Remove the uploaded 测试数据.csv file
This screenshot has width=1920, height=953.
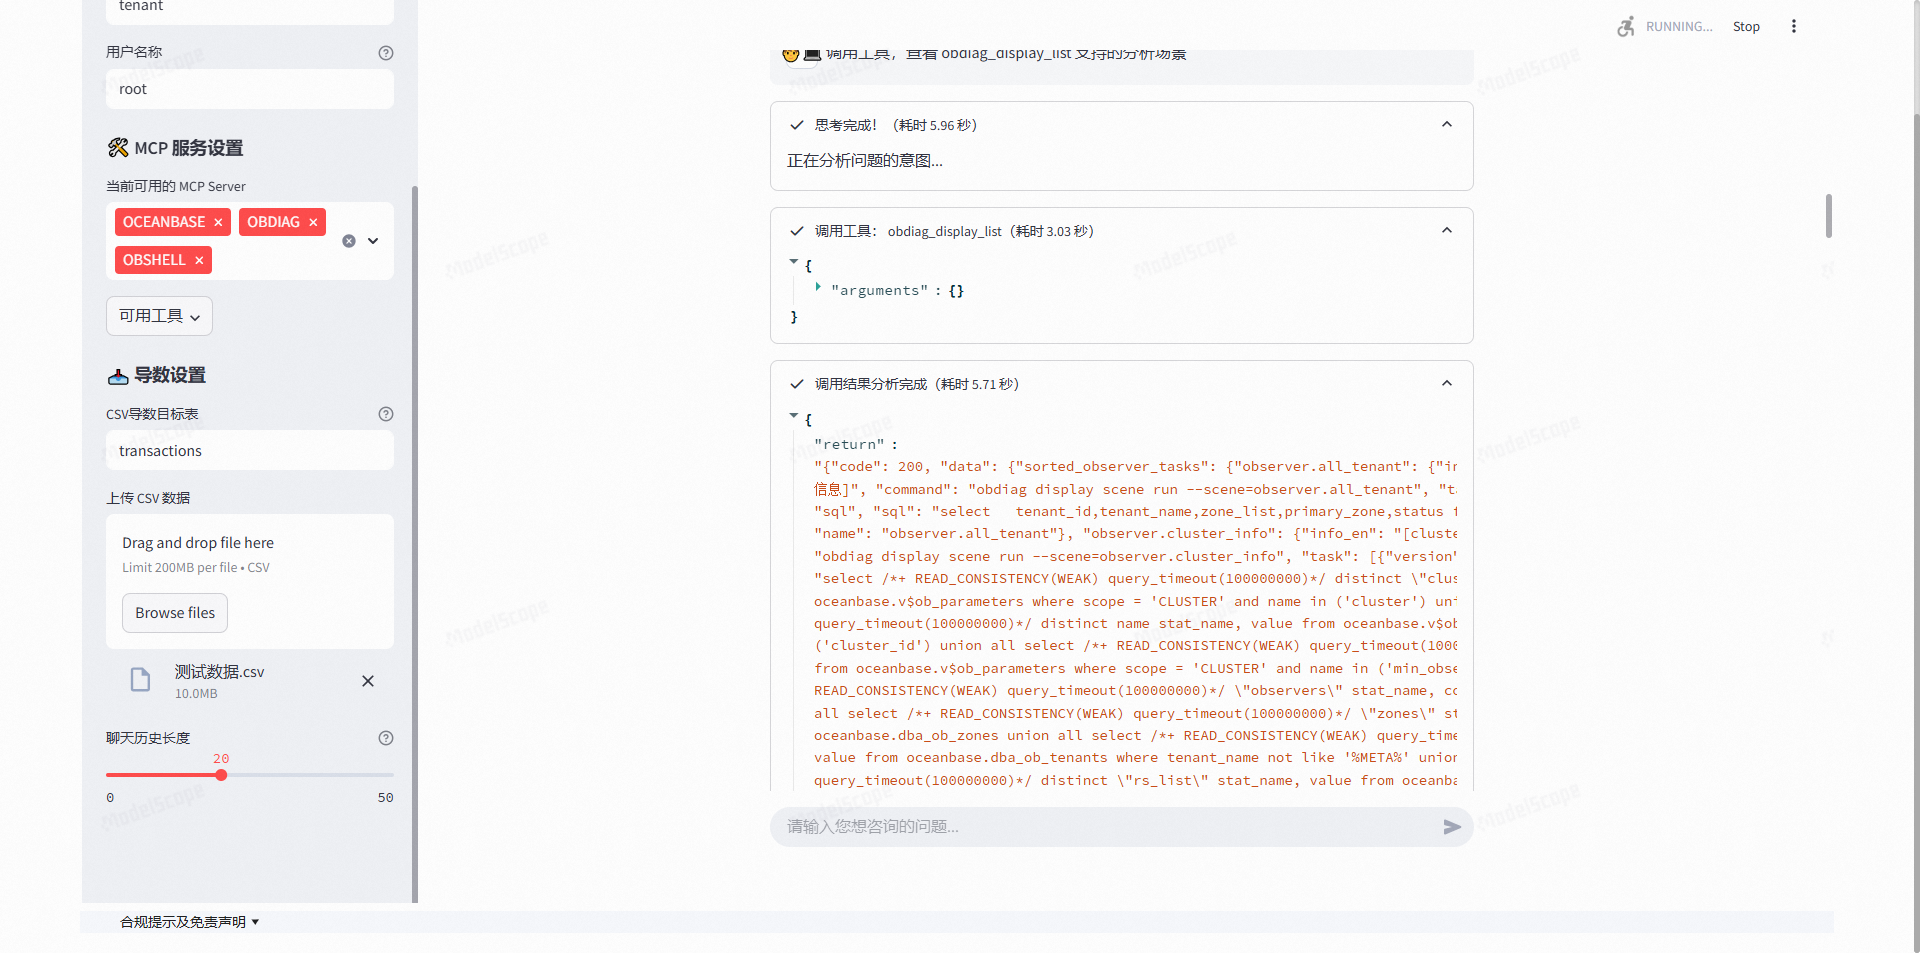(368, 681)
